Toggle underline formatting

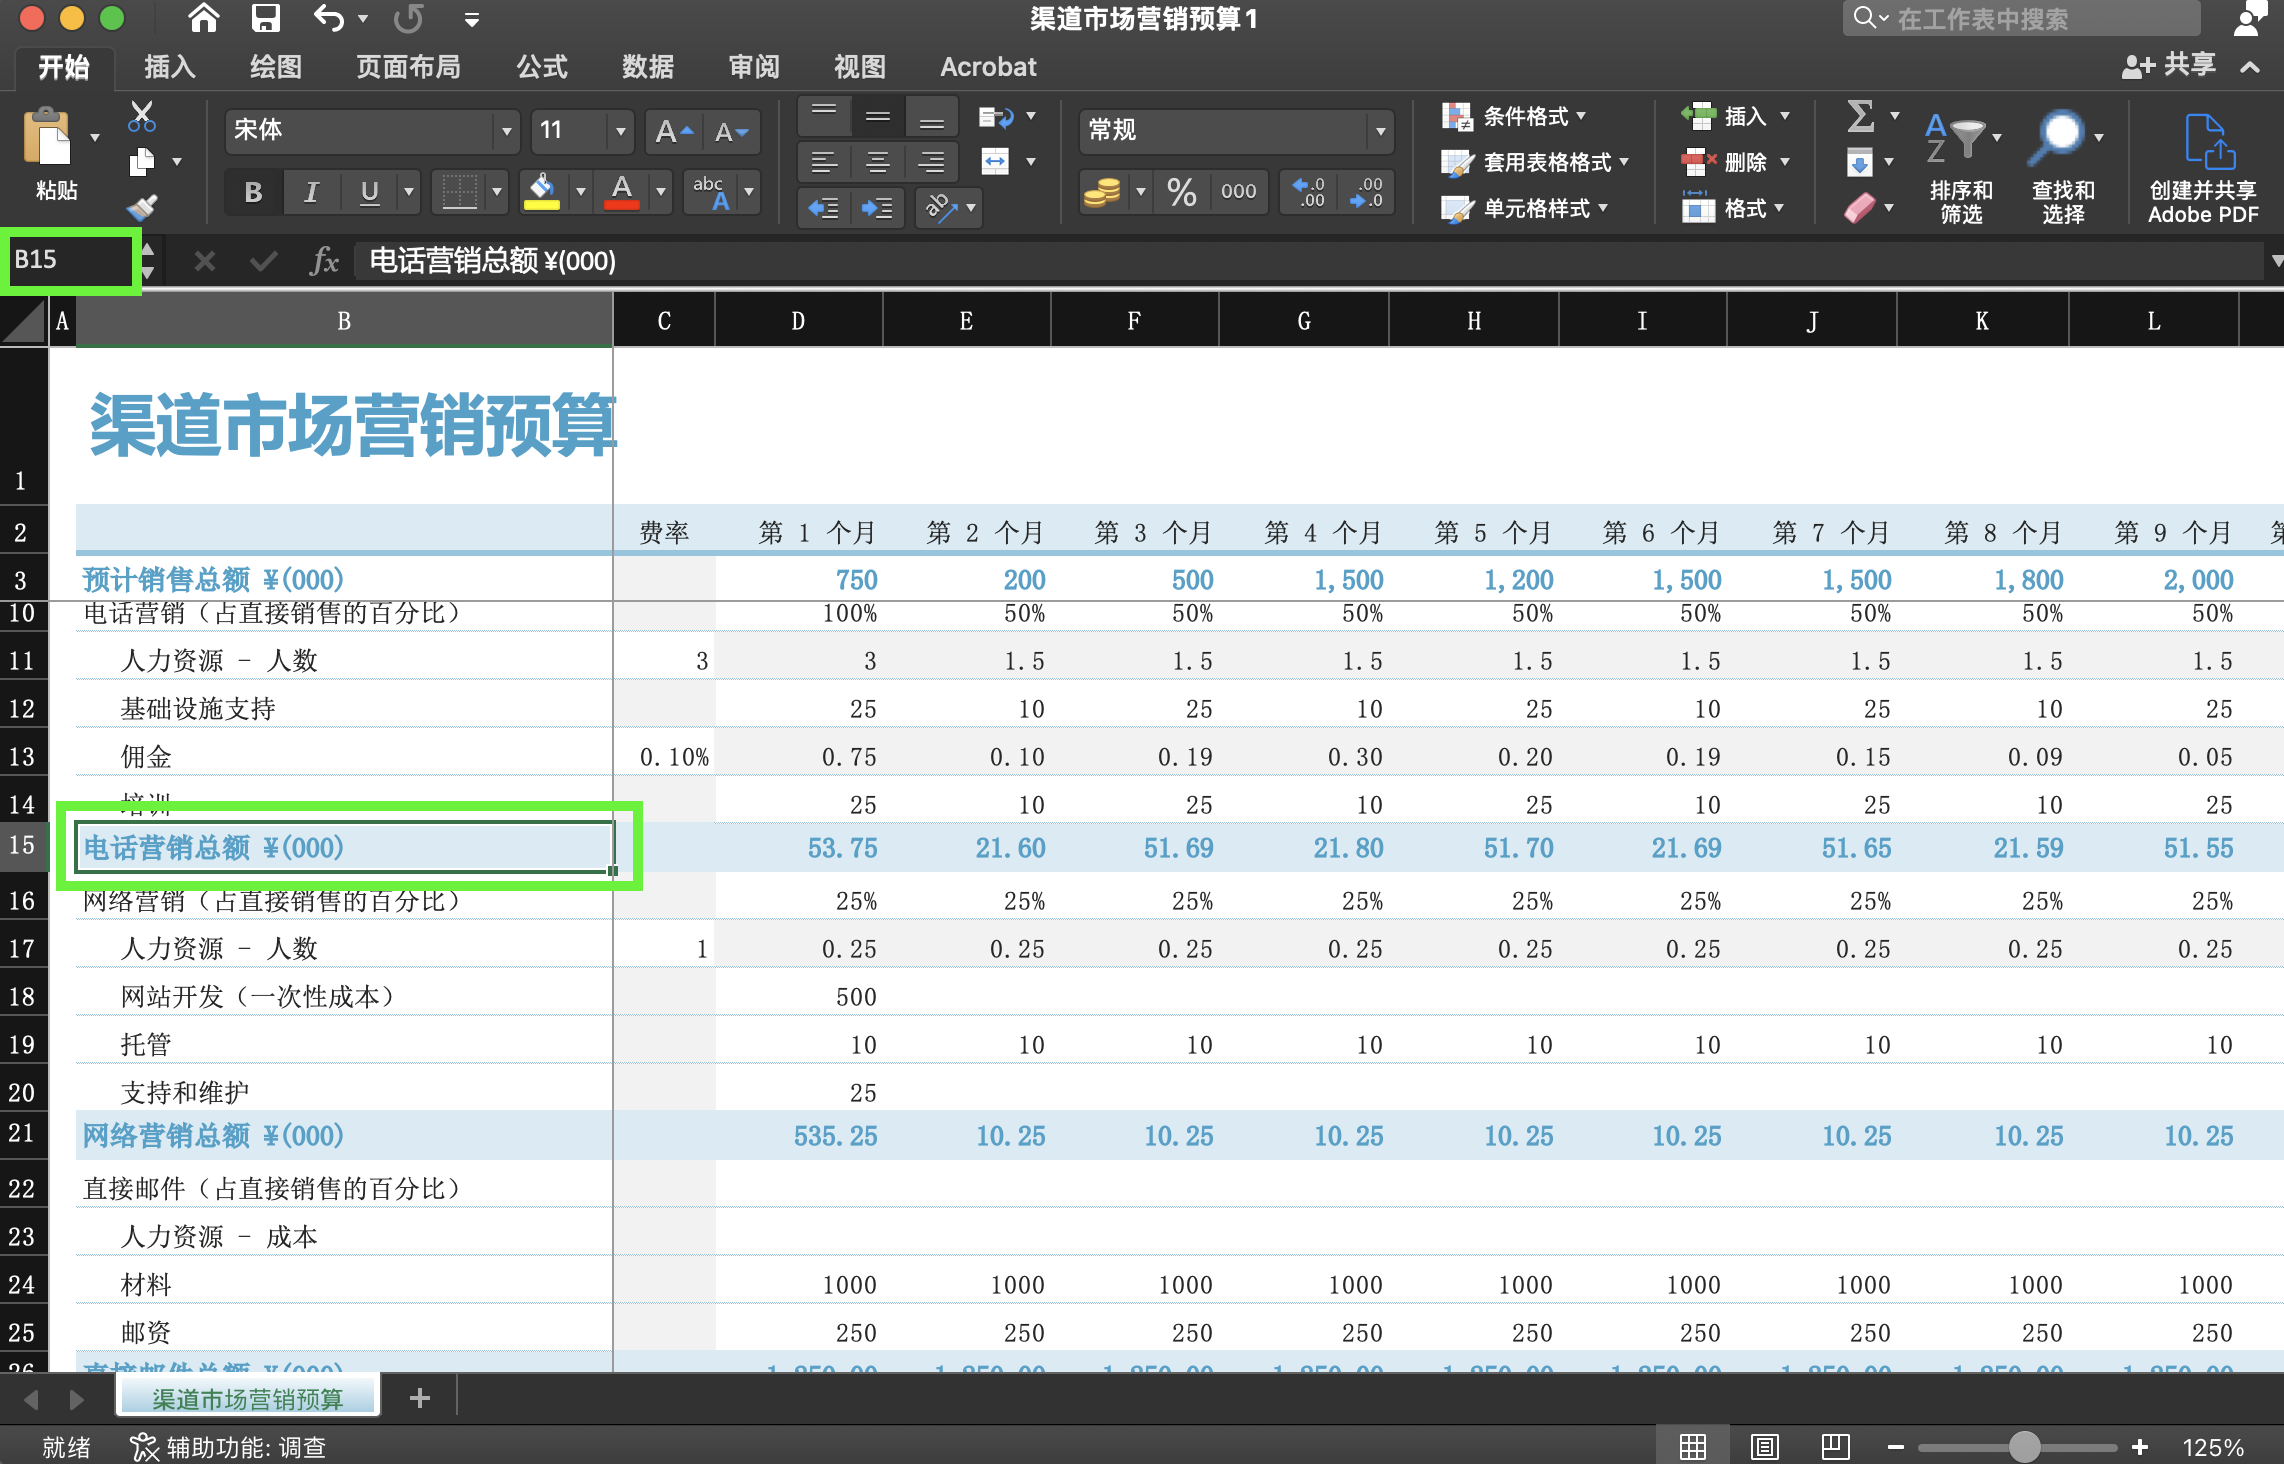[369, 192]
